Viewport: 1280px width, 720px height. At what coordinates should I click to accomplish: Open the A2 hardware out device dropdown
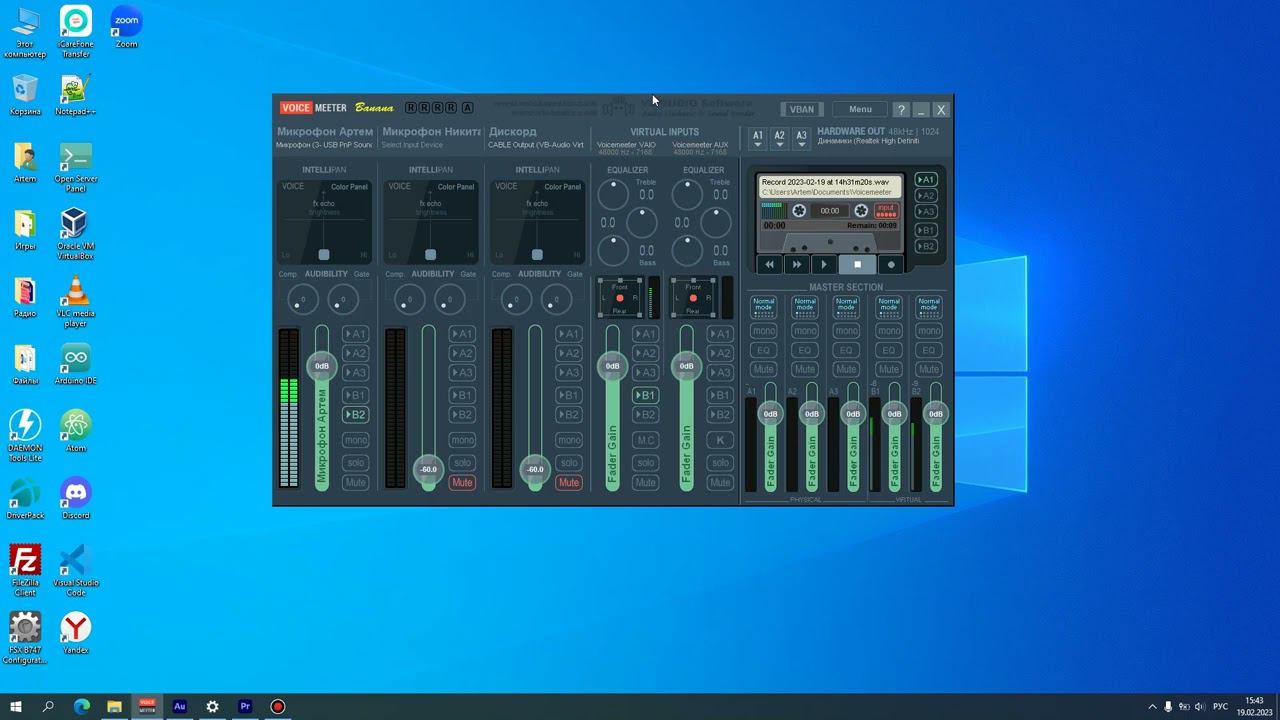click(x=780, y=139)
